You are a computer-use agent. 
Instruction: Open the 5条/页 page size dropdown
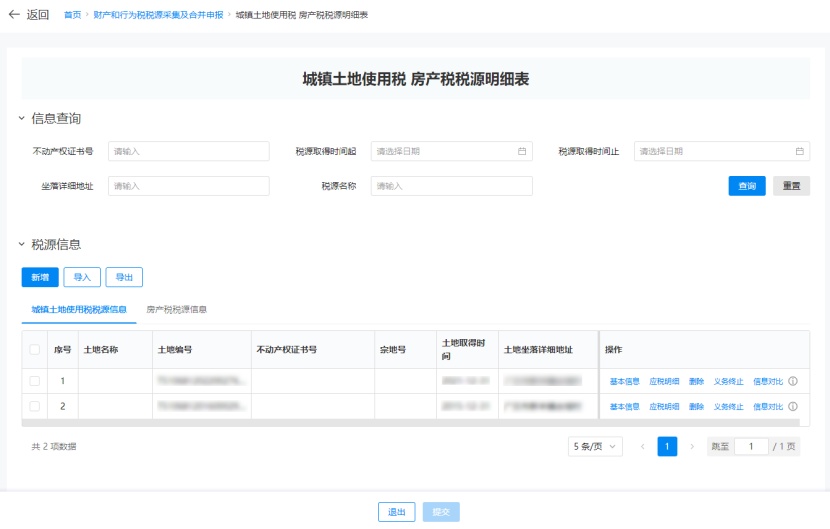pos(595,447)
